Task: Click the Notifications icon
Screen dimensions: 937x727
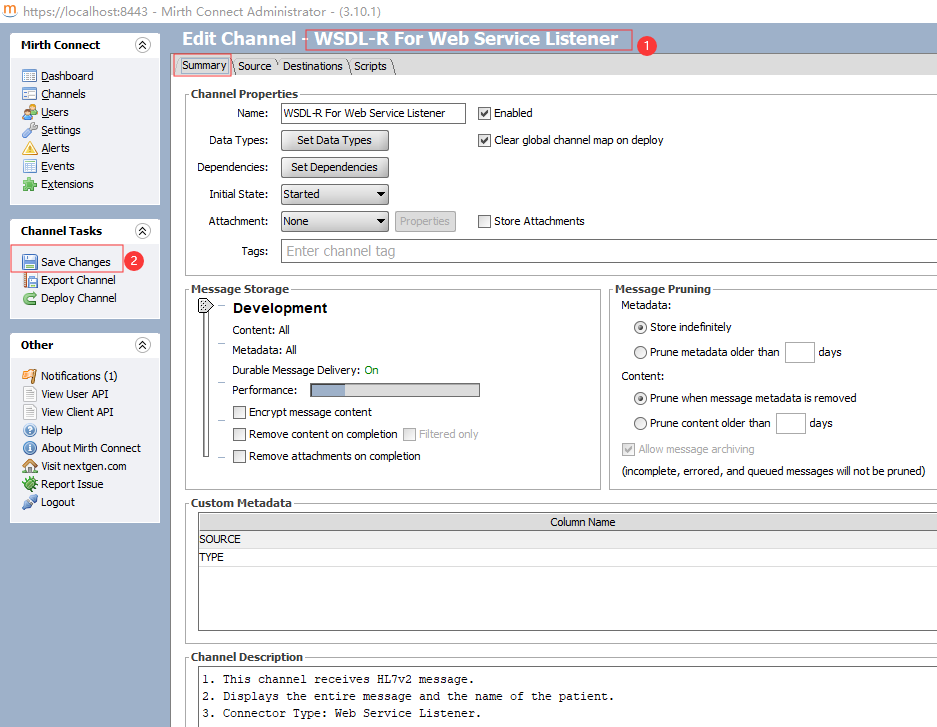Action: tap(29, 376)
